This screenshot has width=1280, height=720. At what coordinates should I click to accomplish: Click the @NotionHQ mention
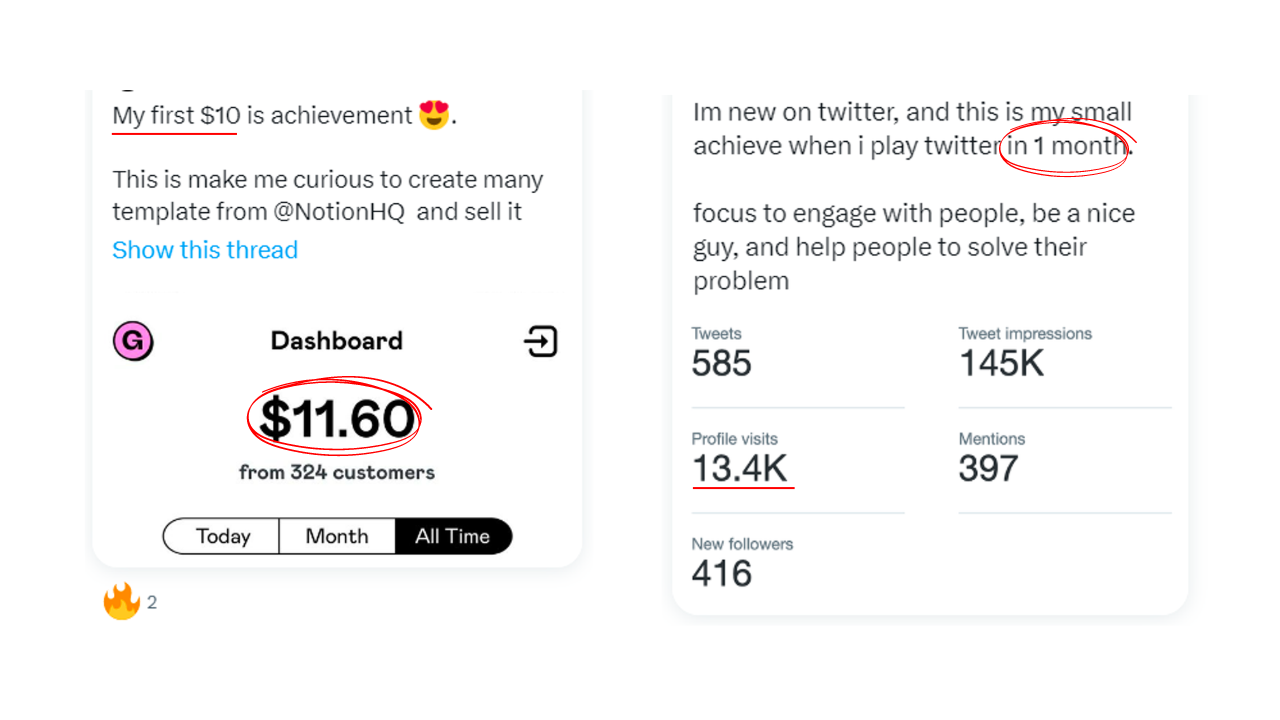(x=339, y=212)
